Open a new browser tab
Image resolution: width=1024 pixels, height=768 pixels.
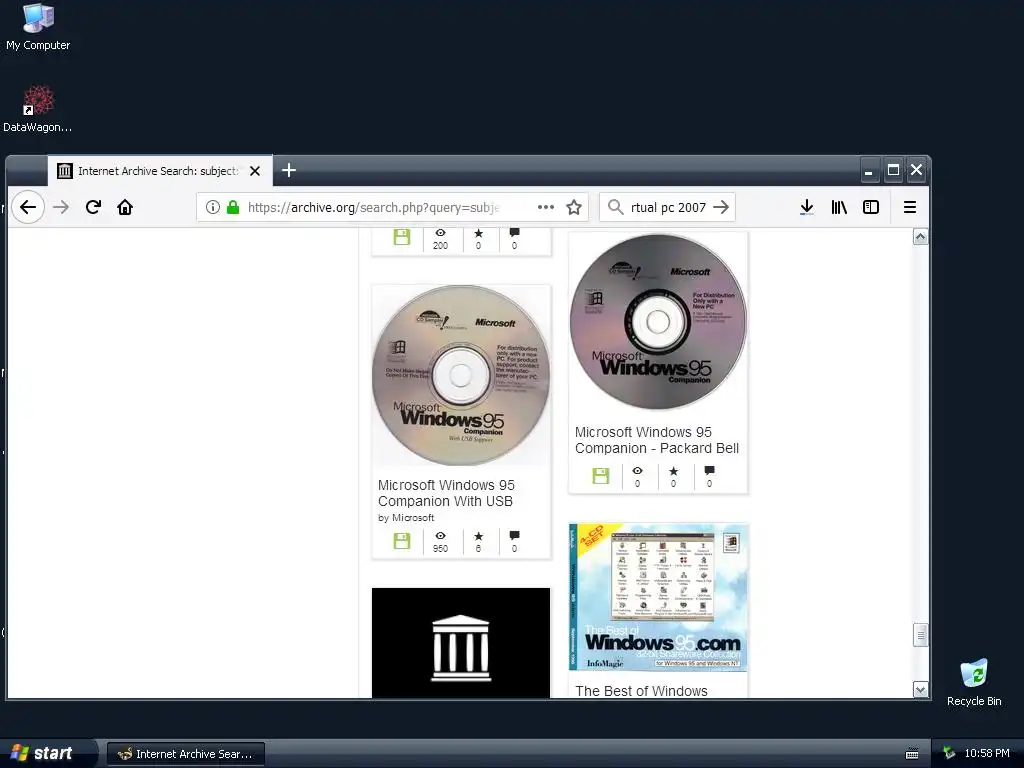(289, 170)
